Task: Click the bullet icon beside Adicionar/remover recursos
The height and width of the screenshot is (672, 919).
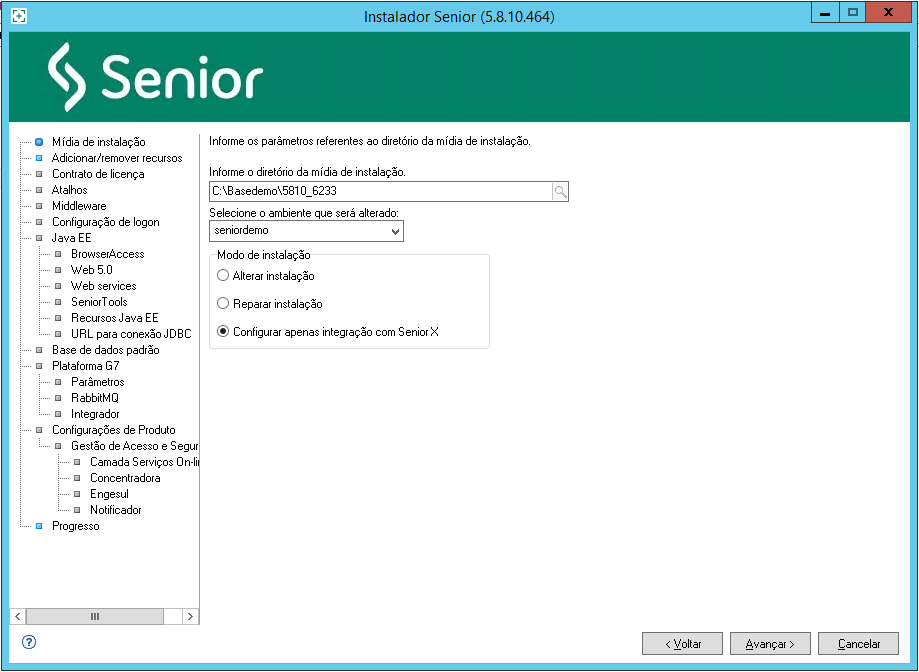Action: 39,158
